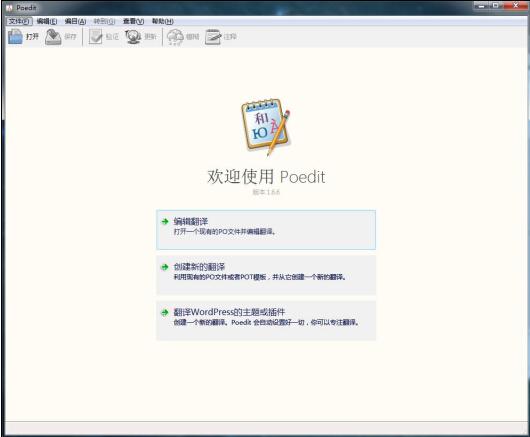
Task: Open the 查看(V) menu
Action: 133,21
